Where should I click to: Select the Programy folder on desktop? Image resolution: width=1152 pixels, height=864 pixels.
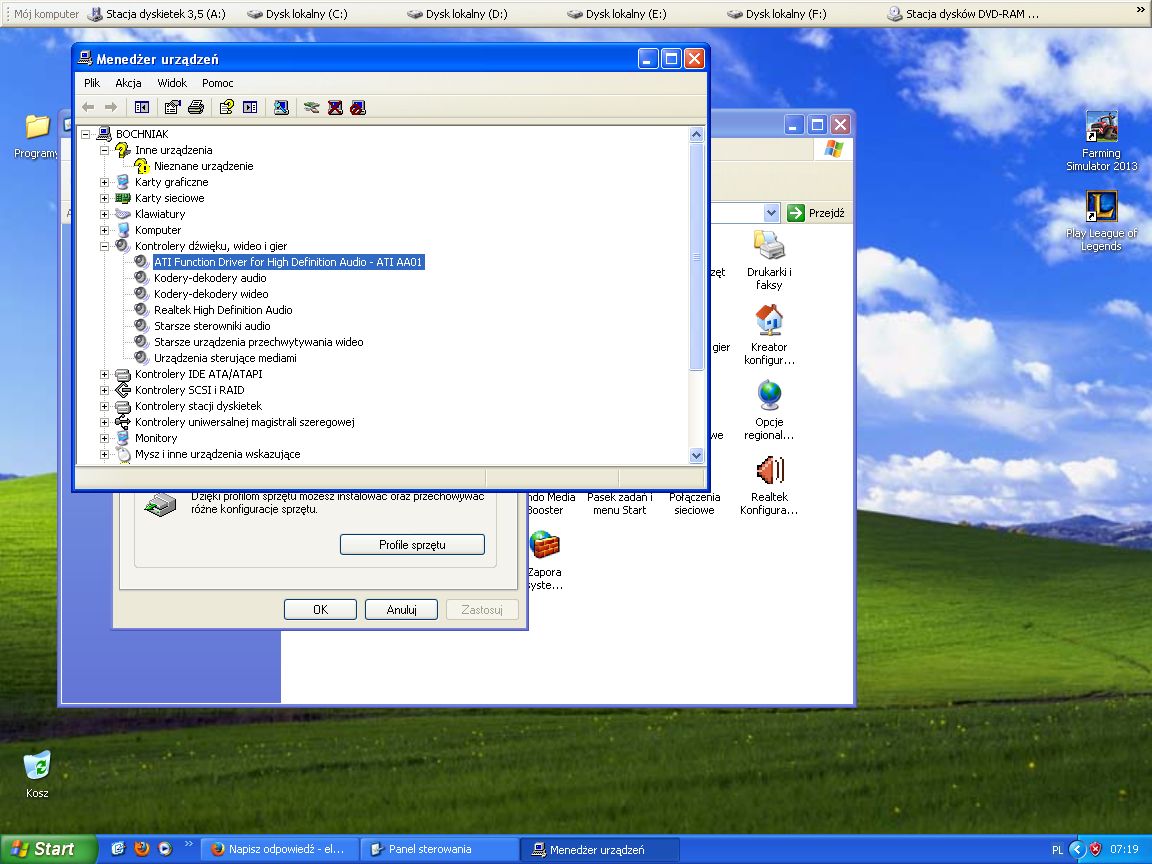pyautogui.click(x=37, y=137)
